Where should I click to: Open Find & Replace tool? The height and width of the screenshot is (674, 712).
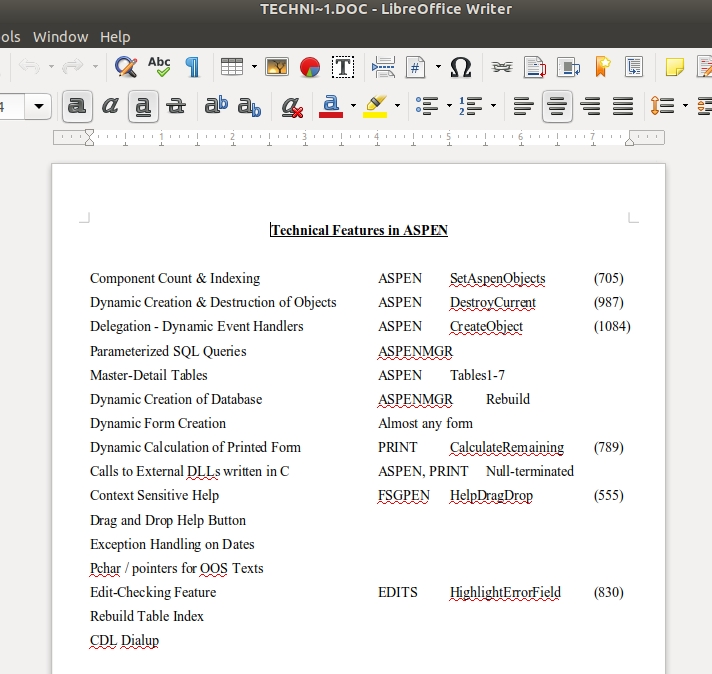point(126,67)
